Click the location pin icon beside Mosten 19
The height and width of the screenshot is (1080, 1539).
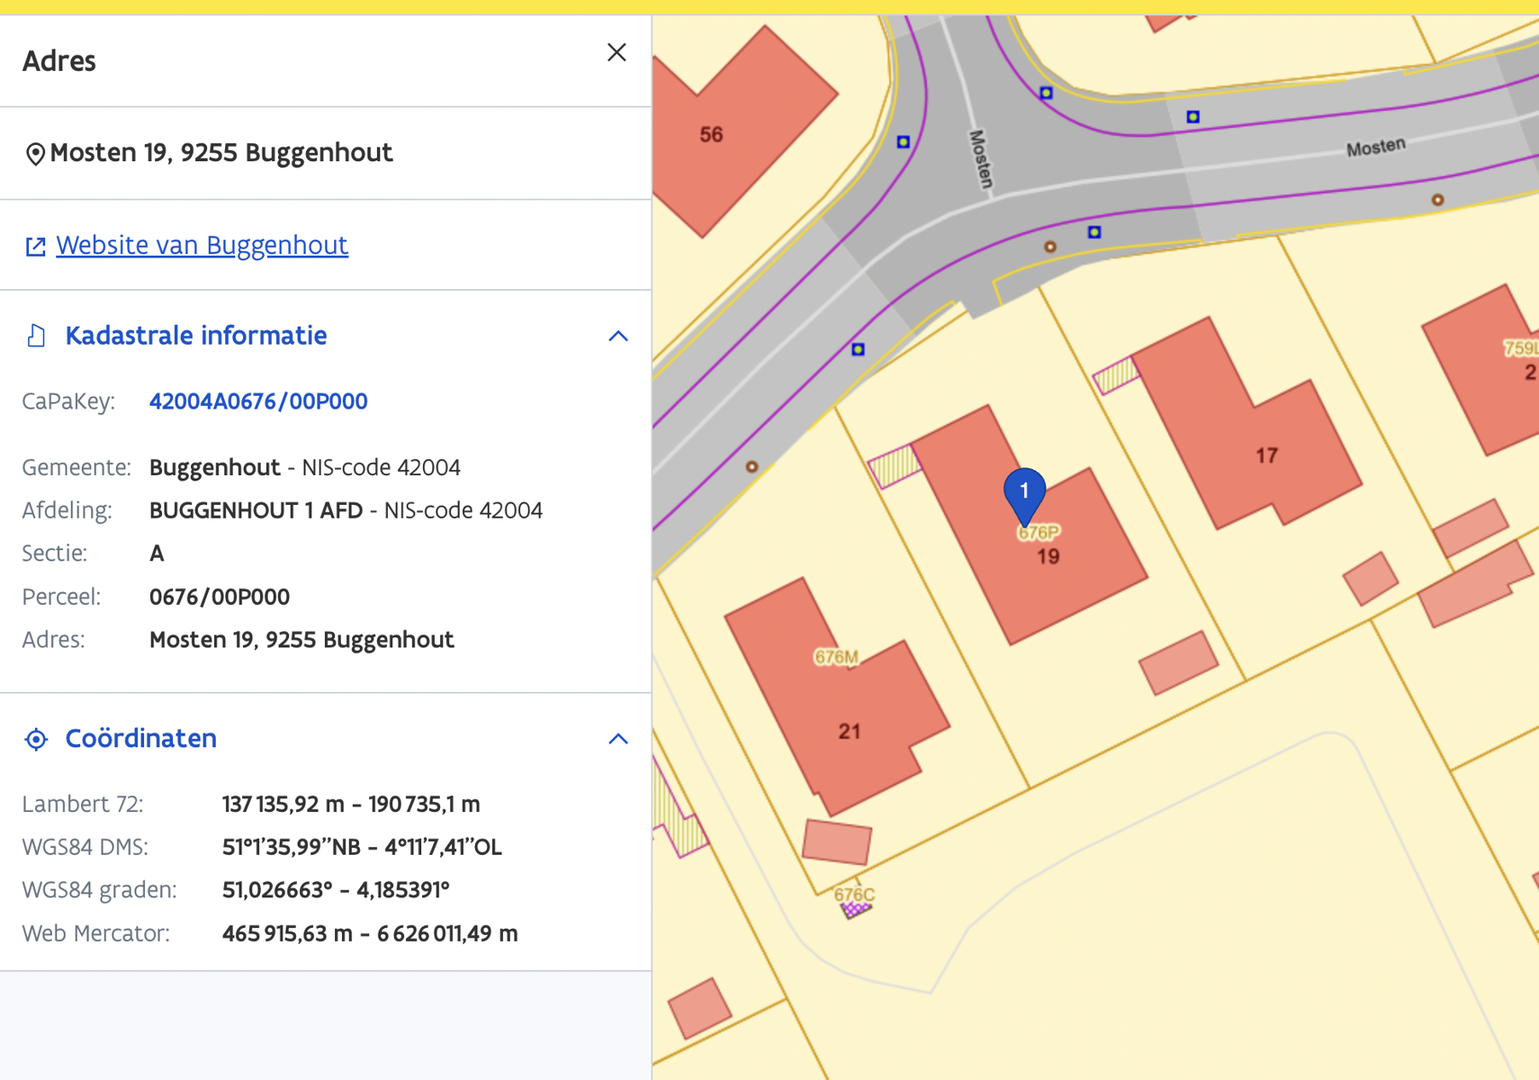point(35,154)
